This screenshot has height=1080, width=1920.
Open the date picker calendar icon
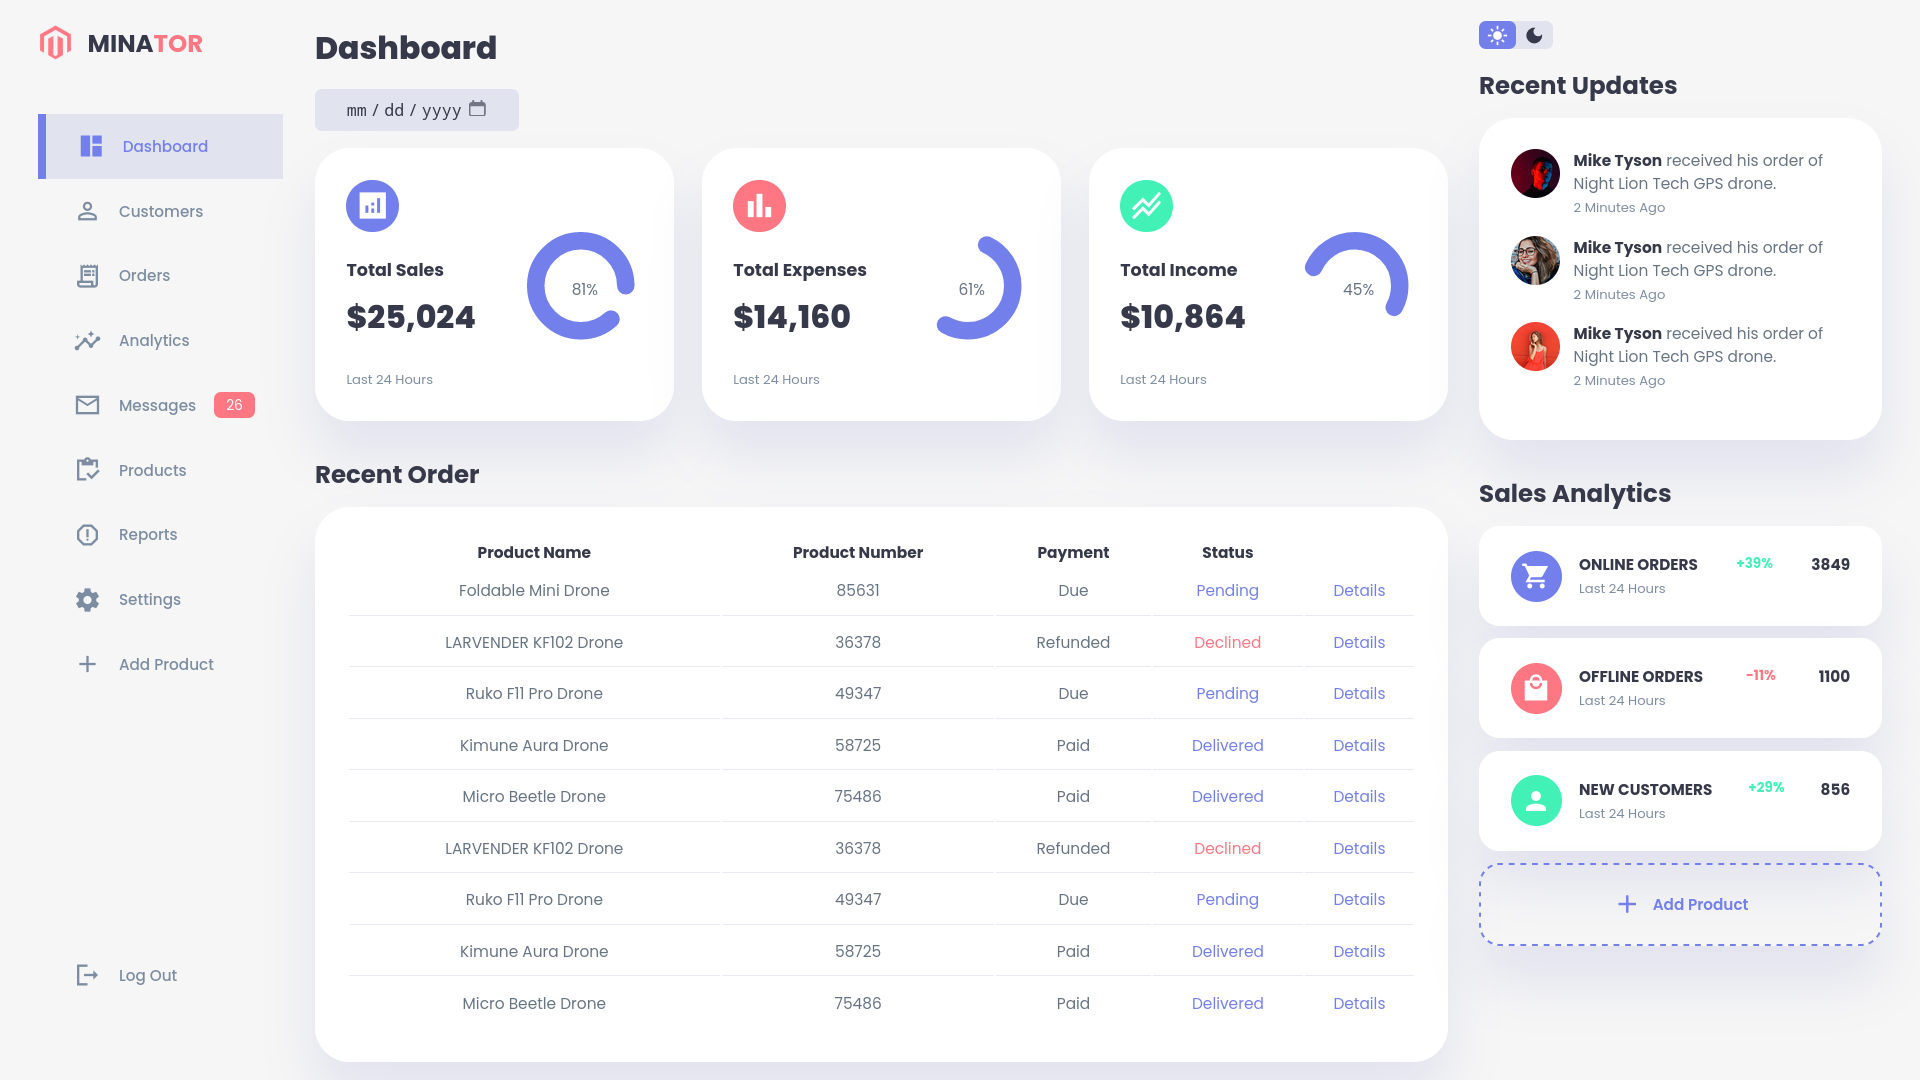[478, 108]
